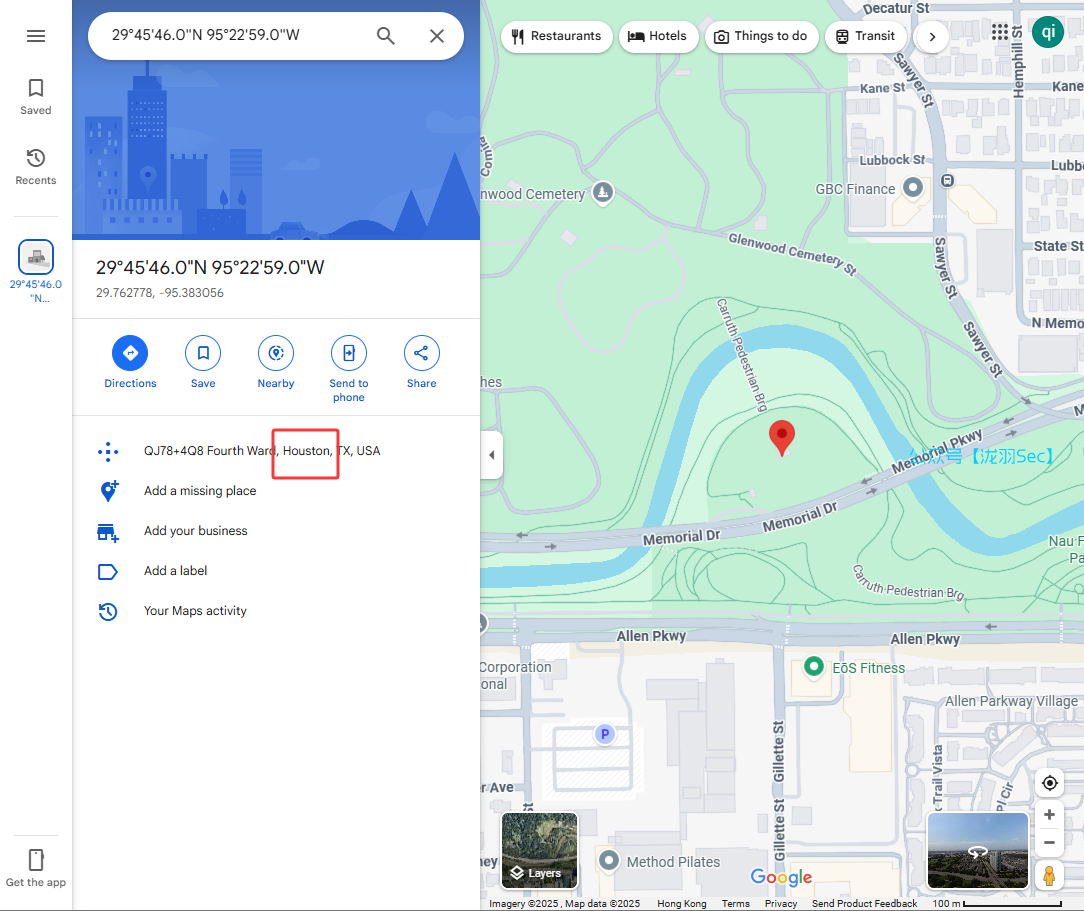This screenshot has width=1084, height=911.
Task: Filter map by Restaurants chip
Action: (556, 37)
